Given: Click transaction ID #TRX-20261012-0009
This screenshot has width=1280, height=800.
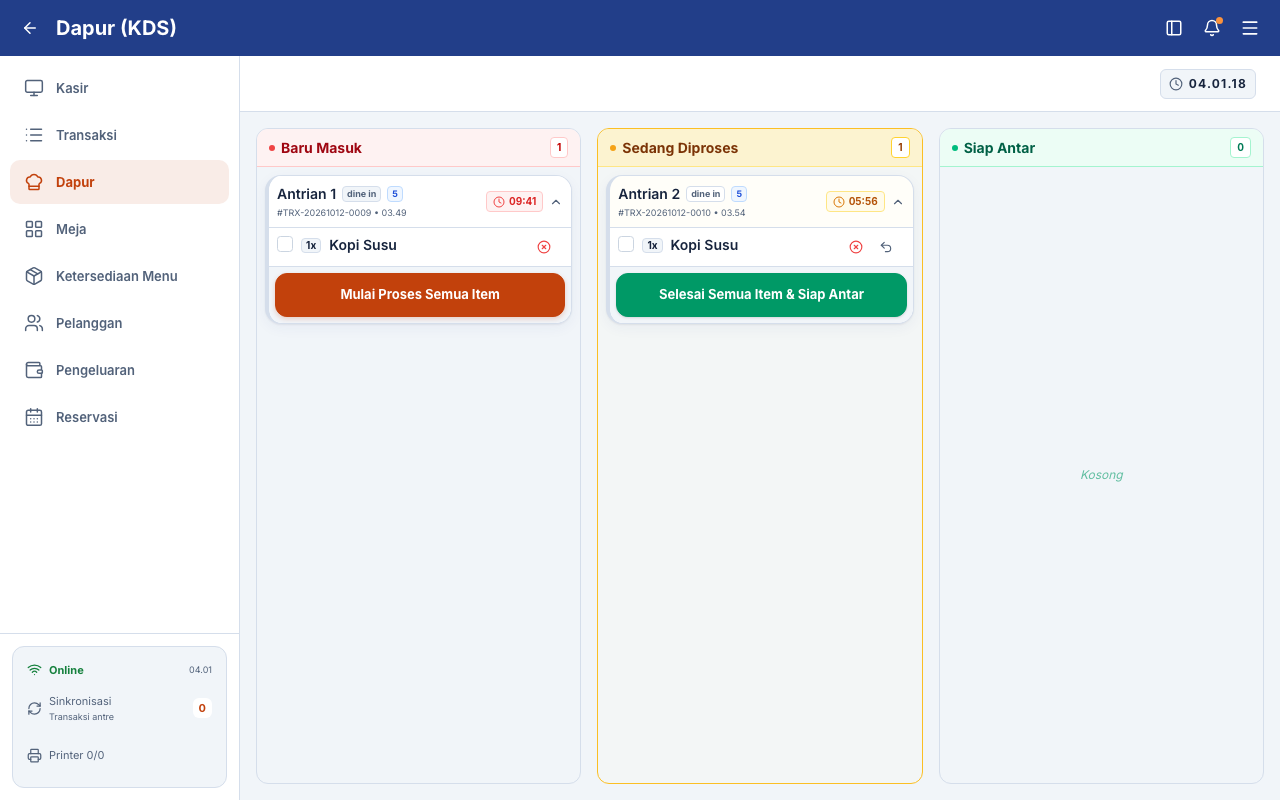Looking at the screenshot, I should click(324, 213).
